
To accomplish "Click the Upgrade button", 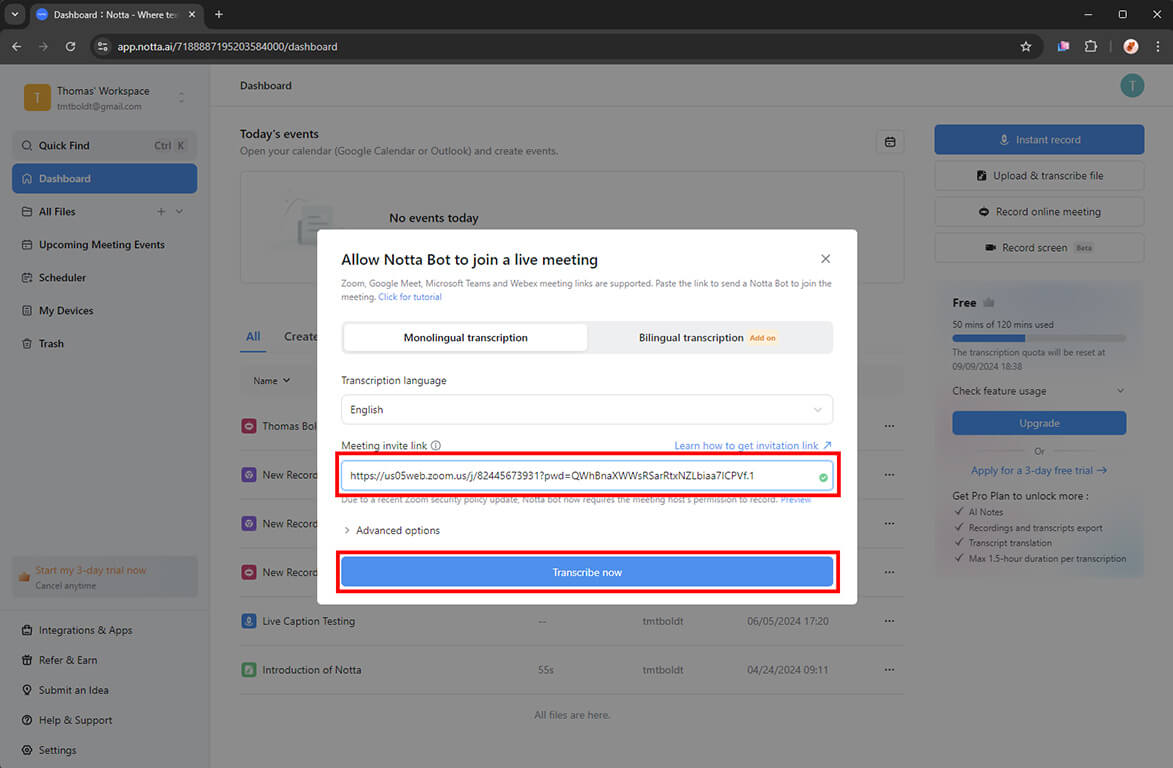I will pyautogui.click(x=1039, y=423).
